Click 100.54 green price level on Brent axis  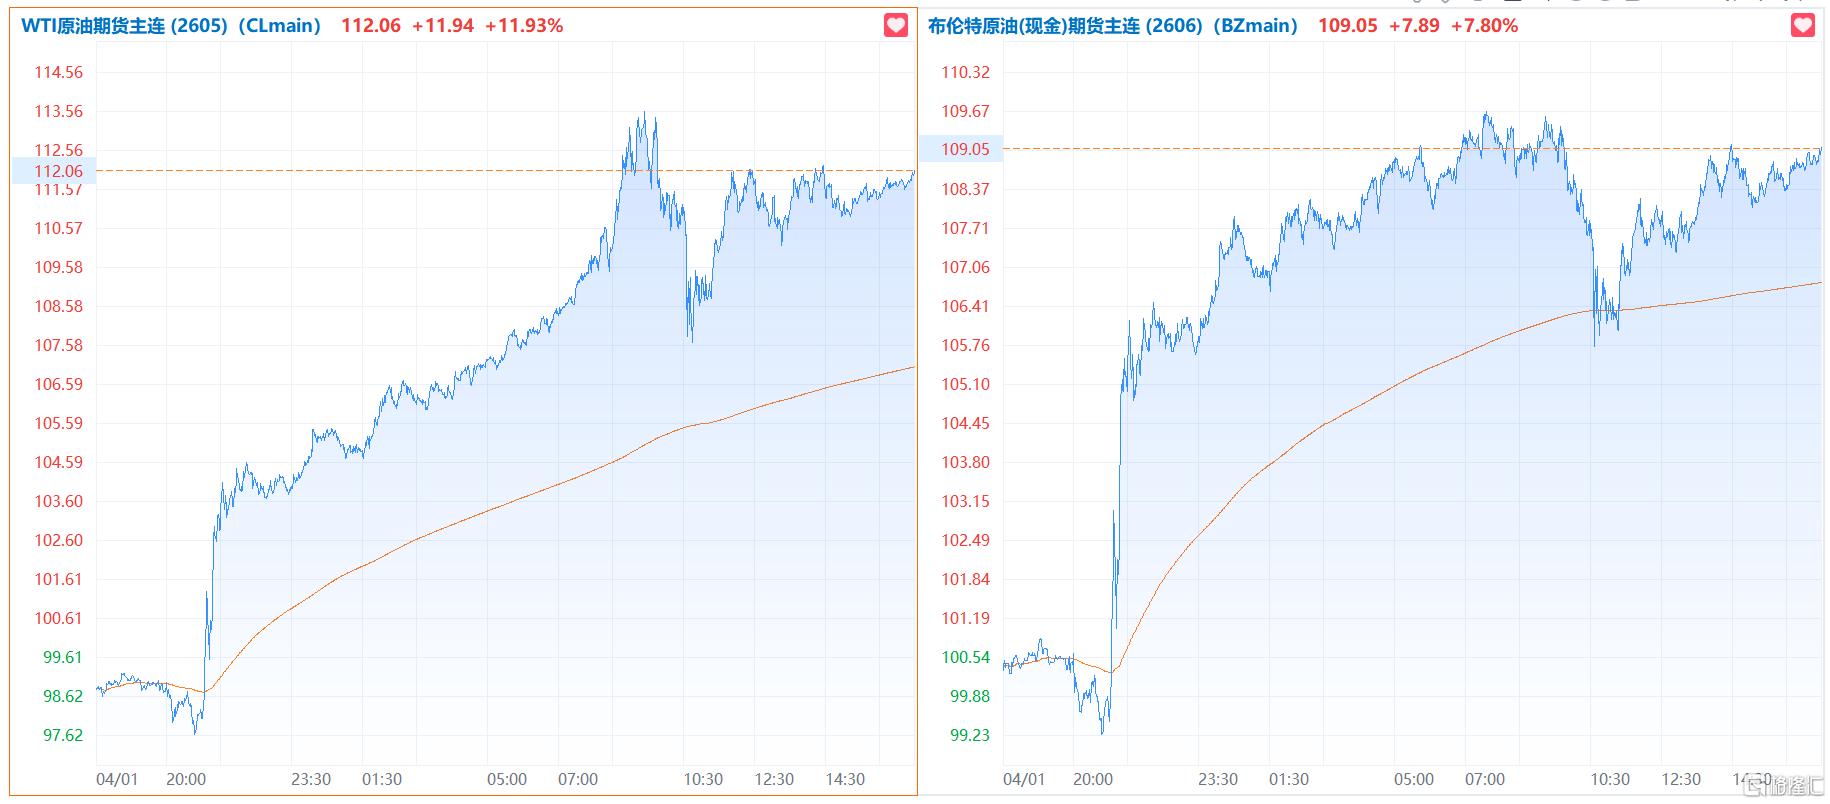point(965,657)
